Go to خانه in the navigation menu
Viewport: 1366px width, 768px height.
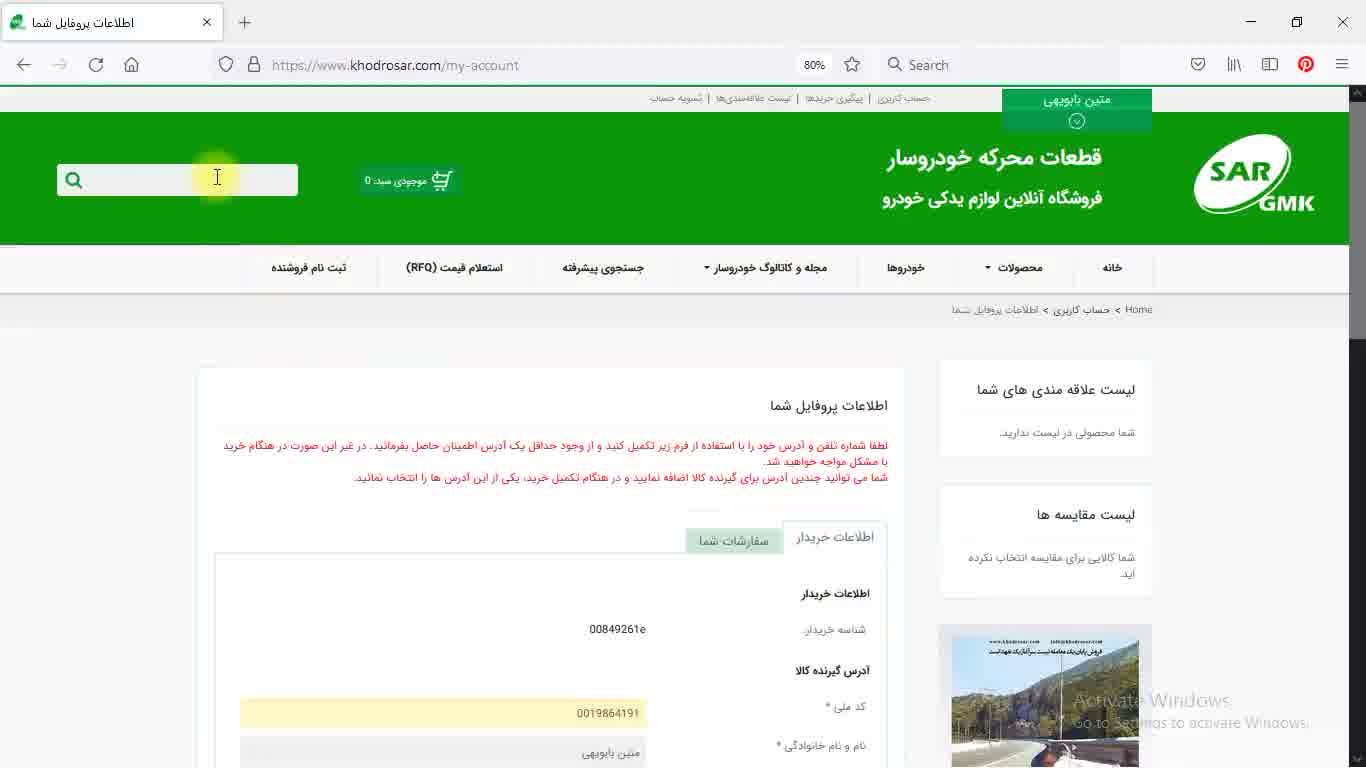[x=1112, y=268]
